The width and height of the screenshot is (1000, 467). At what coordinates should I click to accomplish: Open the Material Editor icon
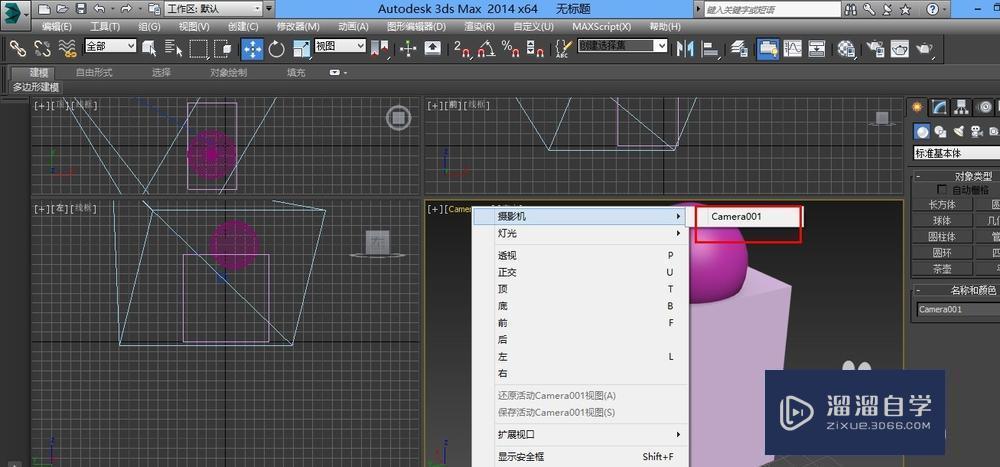[846, 48]
